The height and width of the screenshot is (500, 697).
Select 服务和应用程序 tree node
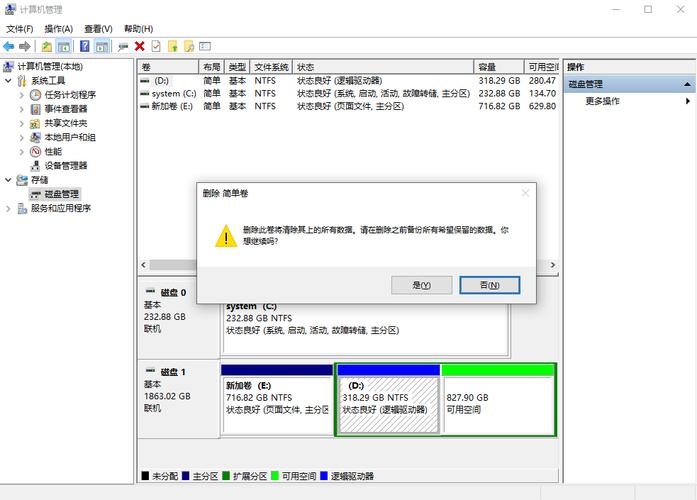click(61, 208)
